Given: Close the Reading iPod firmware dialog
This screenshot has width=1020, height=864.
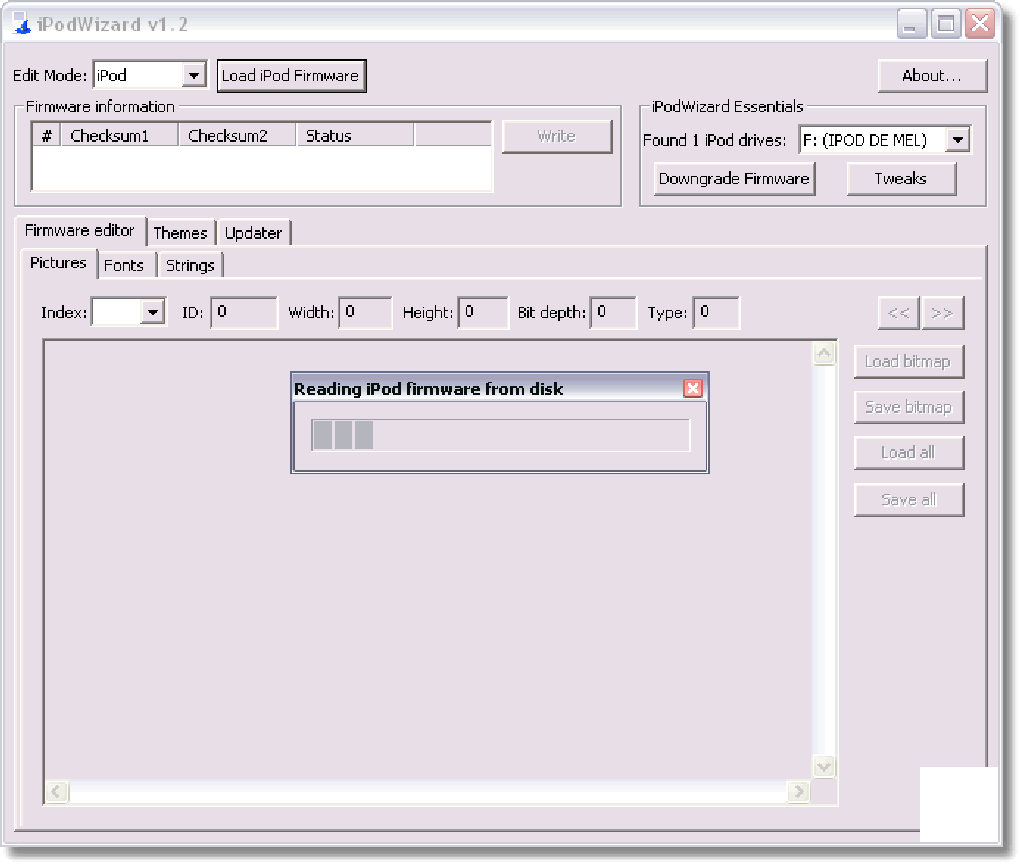Looking at the screenshot, I should click(693, 388).
